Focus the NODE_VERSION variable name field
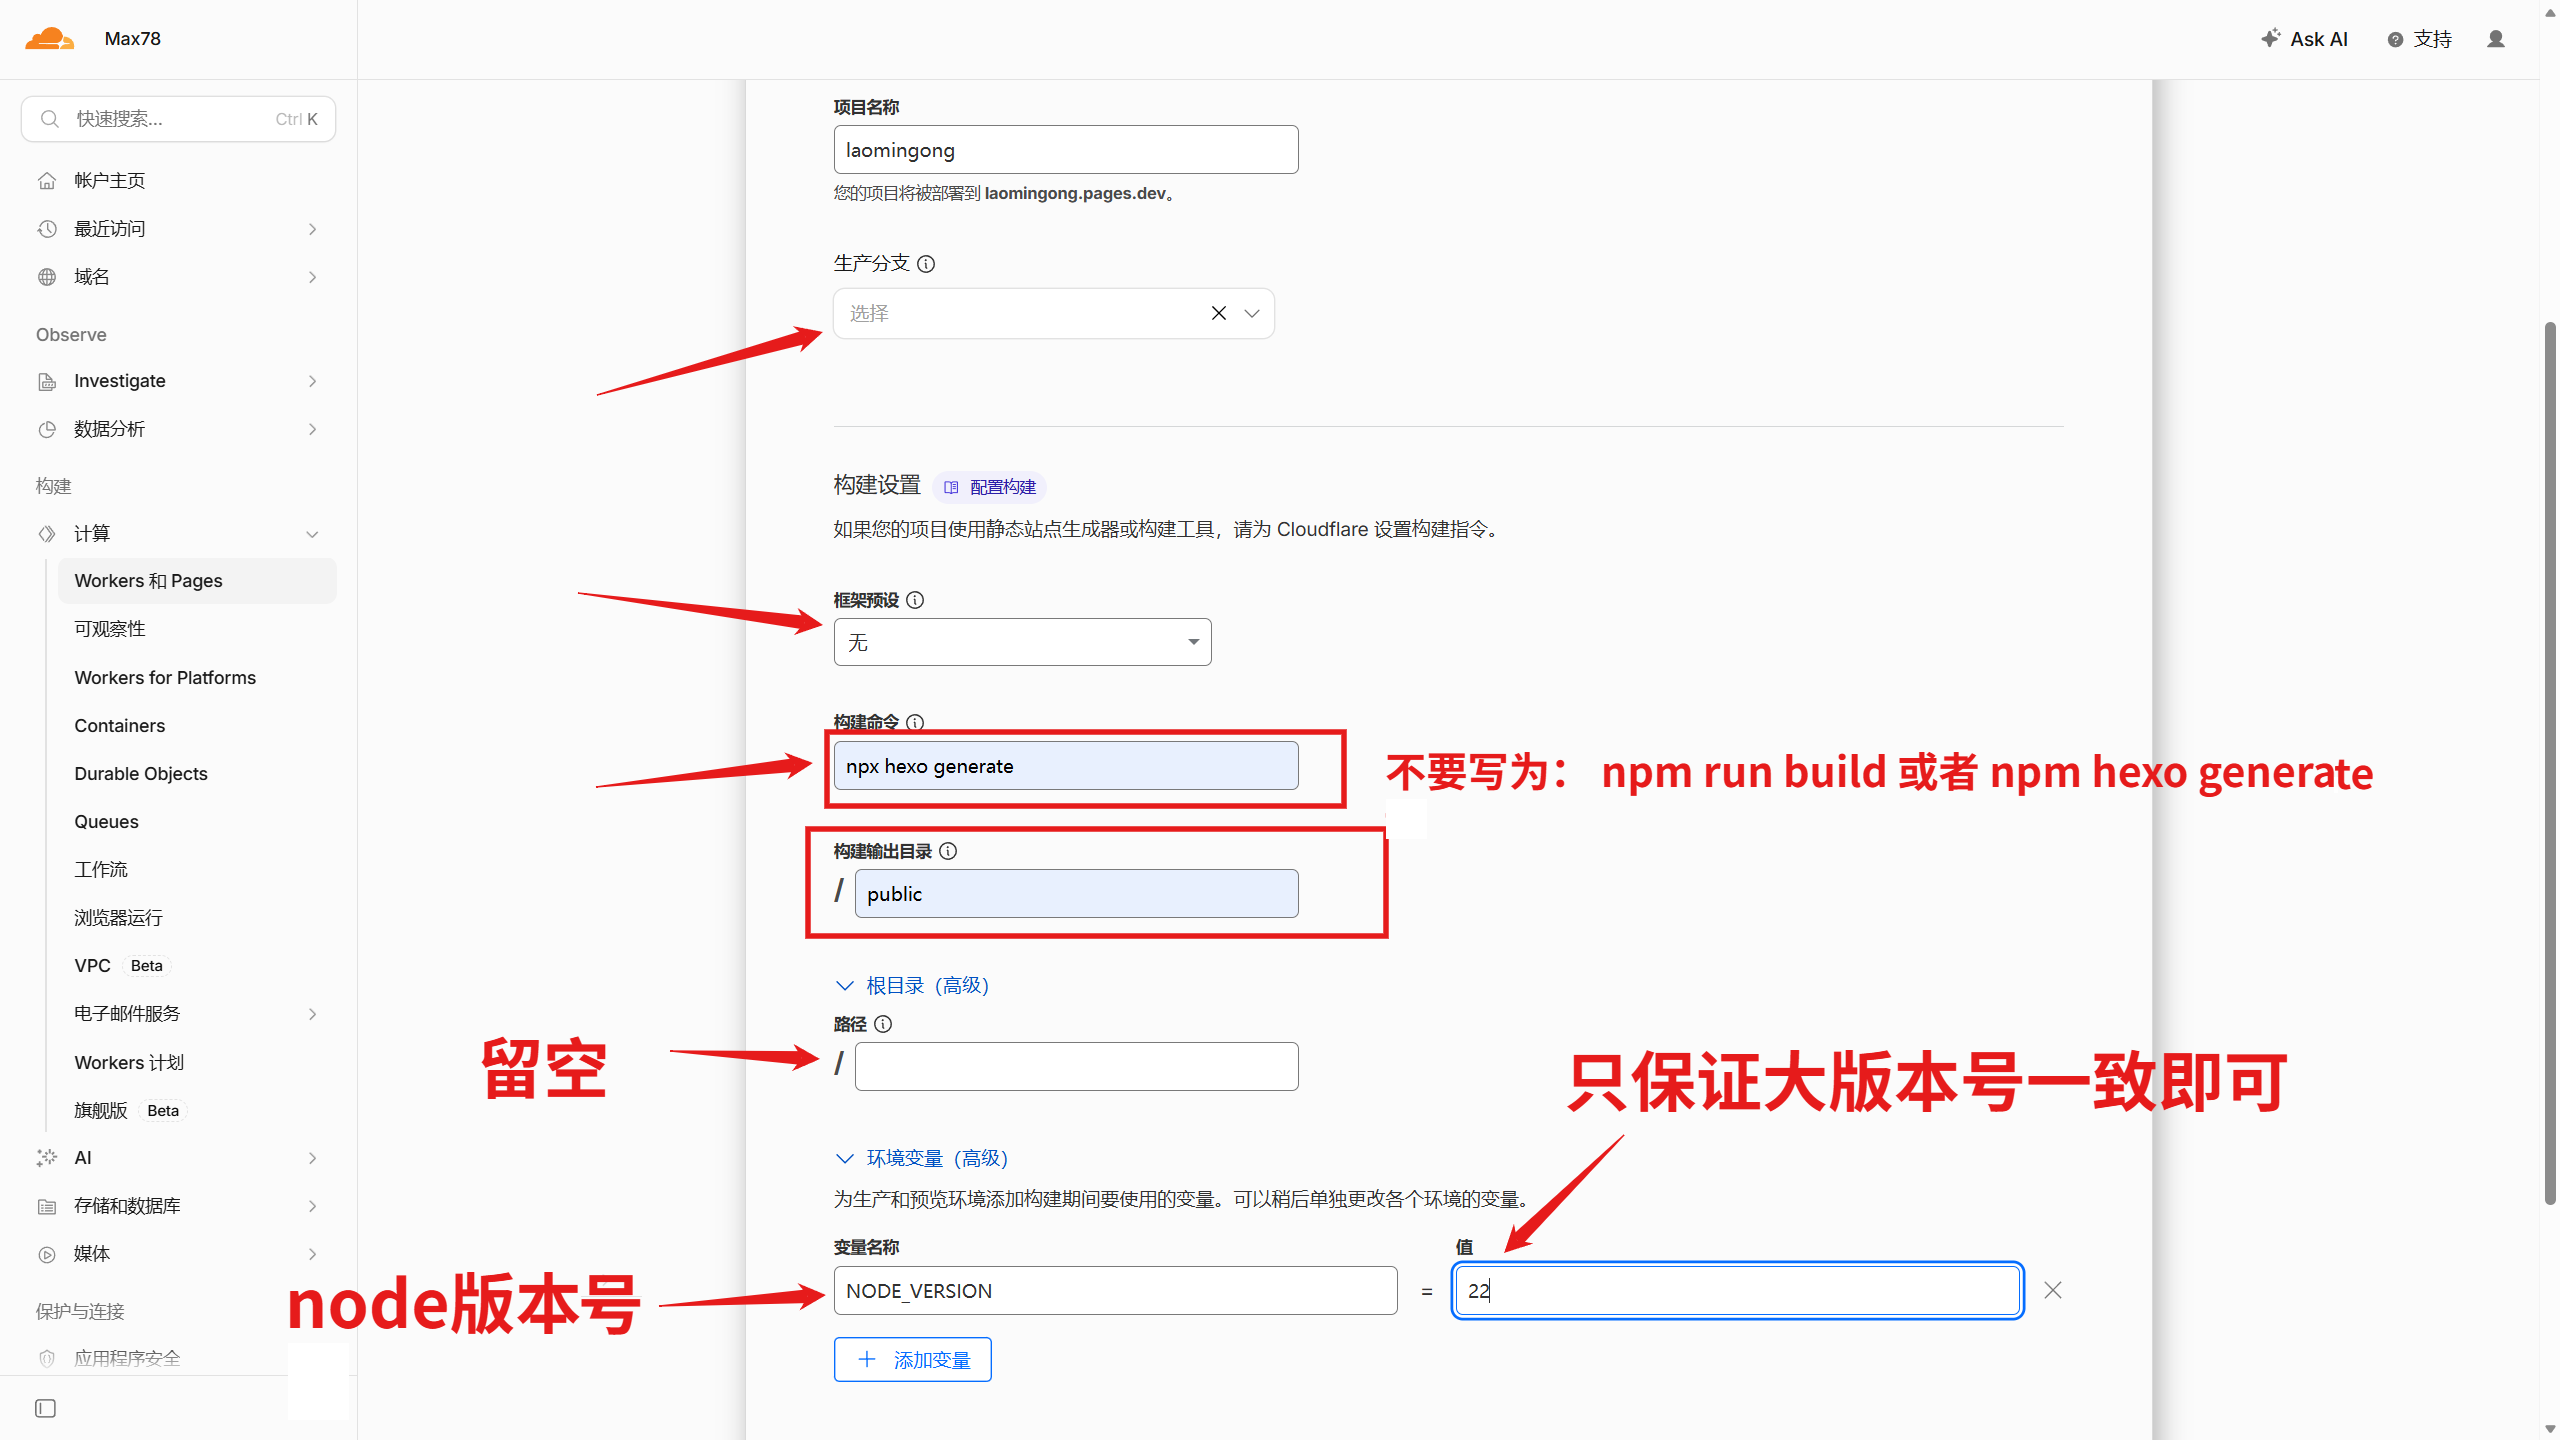 tap(1116, 1291)
